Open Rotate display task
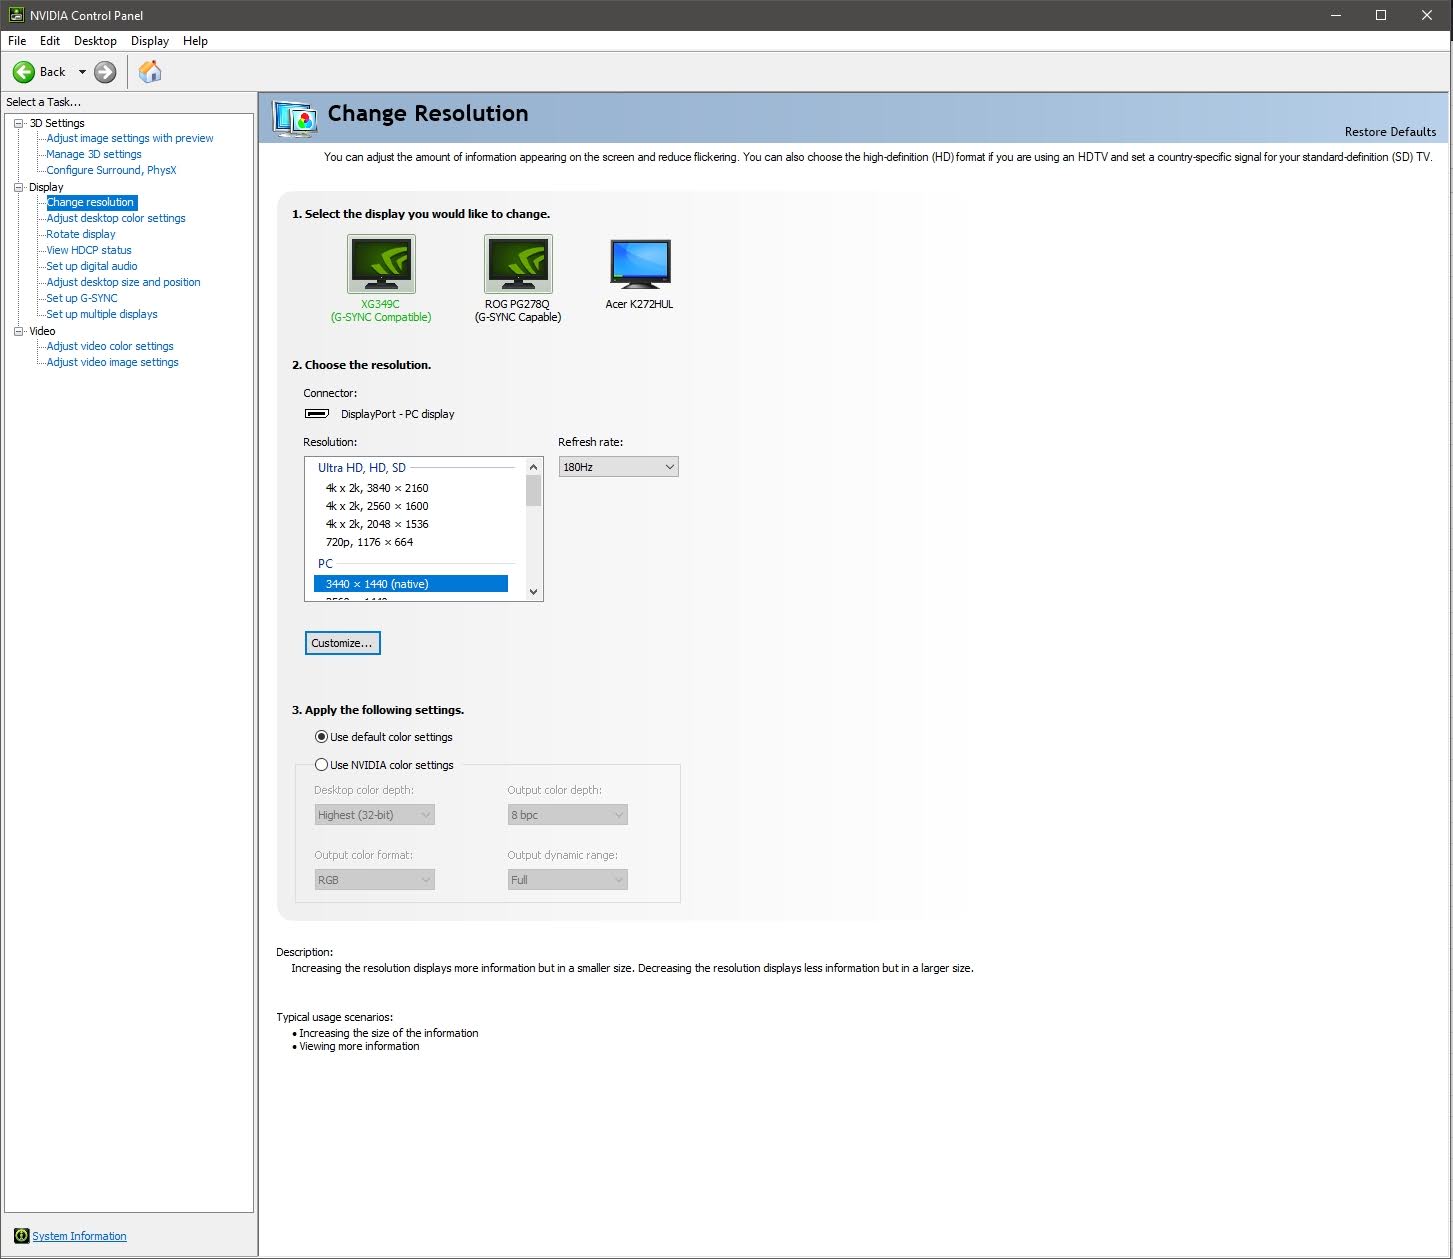This screenshot has height=1259, width=1453. [81, 234]
